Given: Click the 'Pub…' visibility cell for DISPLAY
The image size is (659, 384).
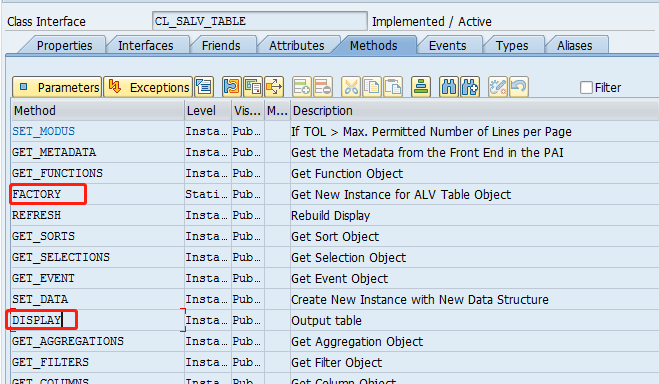Looking at the screenshot, I should pyautogui.click(x=248, y=320).
